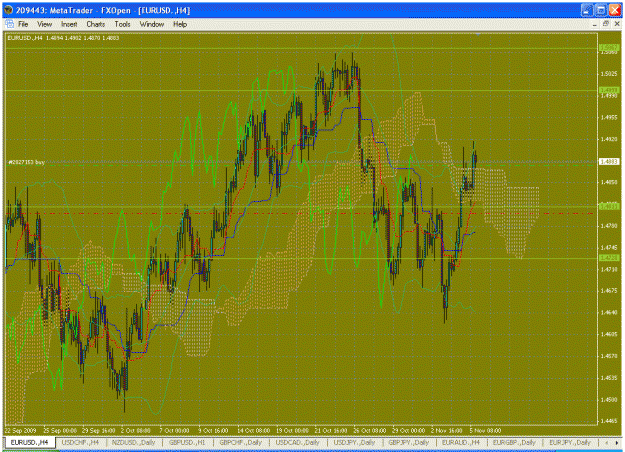
Task: Switch to the EURGBP.,Daily chart tab
Action: [514, 442]
